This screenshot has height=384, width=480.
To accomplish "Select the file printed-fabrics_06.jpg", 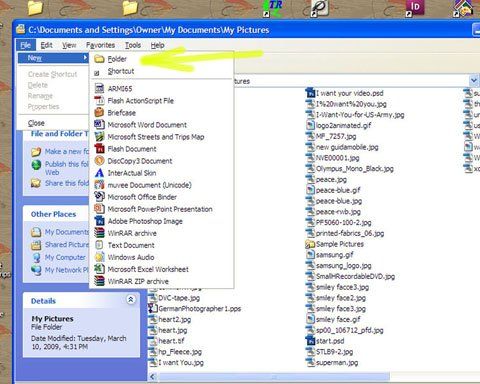I will pos(345,233).
